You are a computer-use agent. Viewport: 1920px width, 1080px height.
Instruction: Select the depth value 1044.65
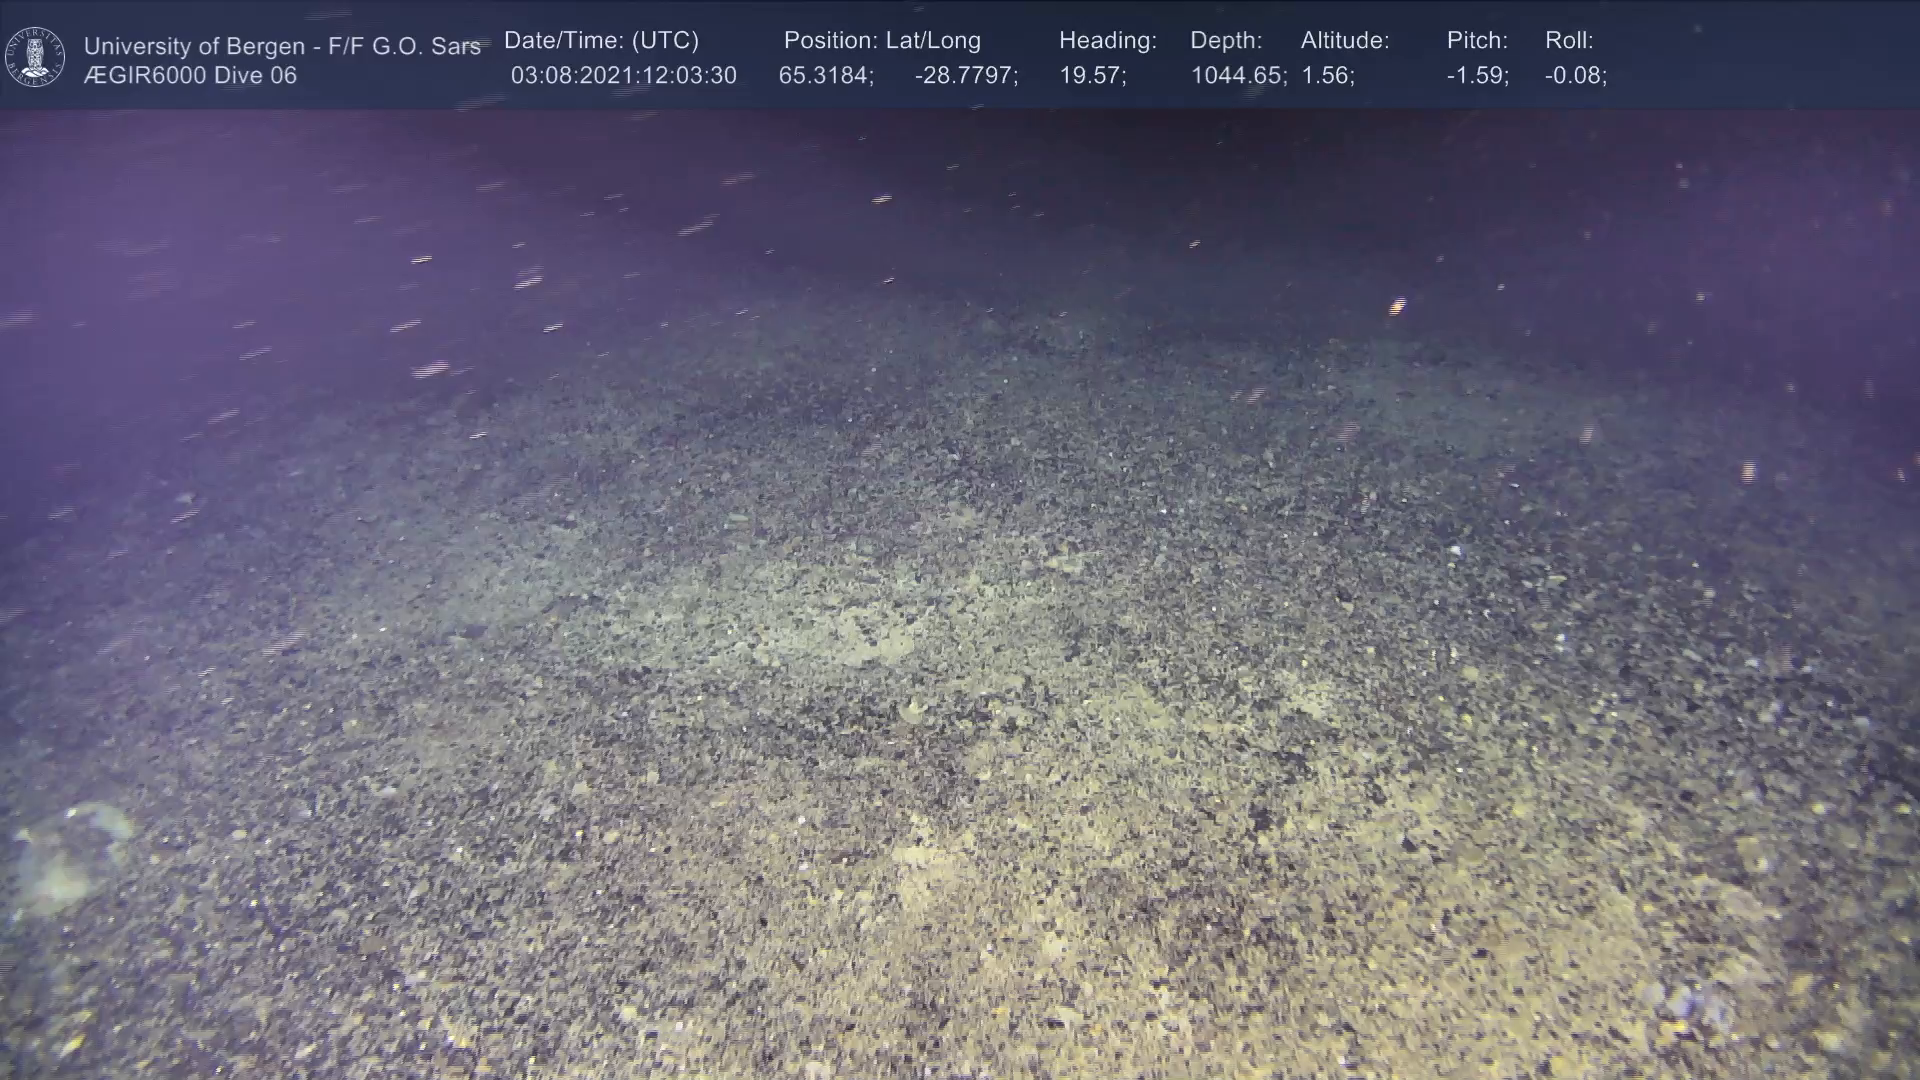tap(1237, 76)
